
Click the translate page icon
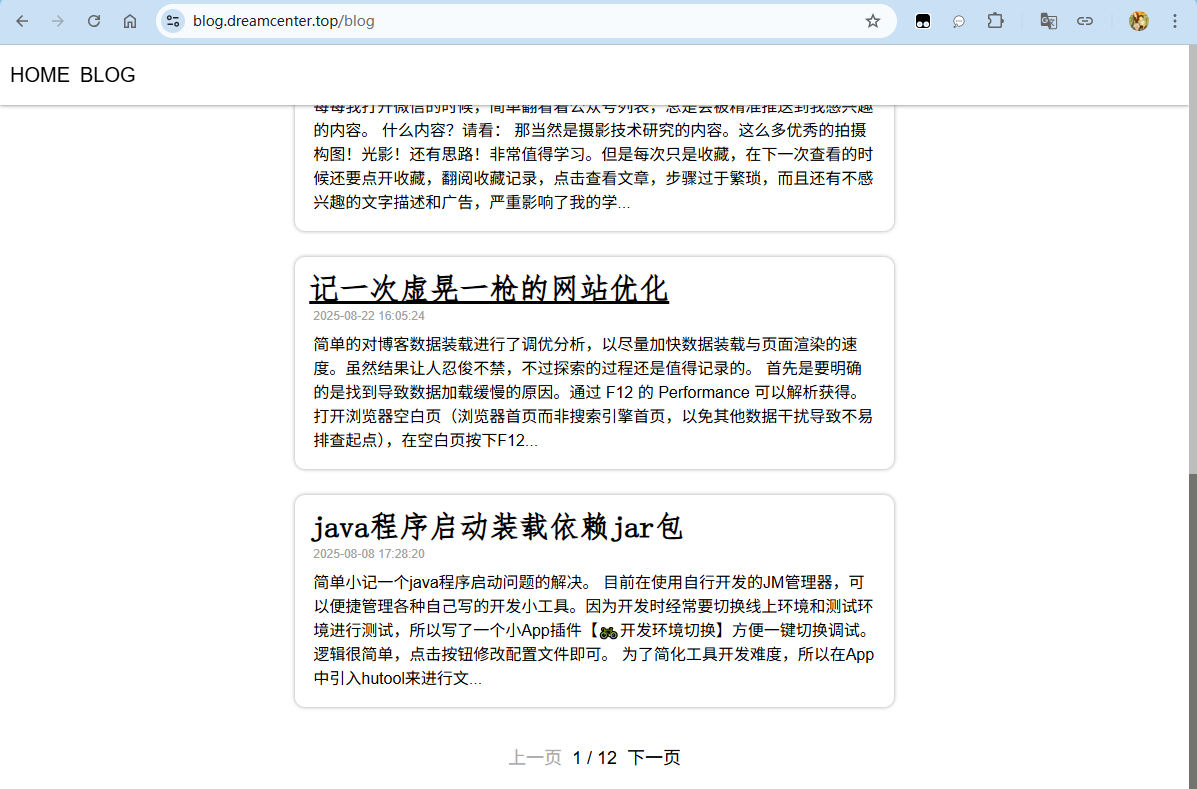(1048, 21)
